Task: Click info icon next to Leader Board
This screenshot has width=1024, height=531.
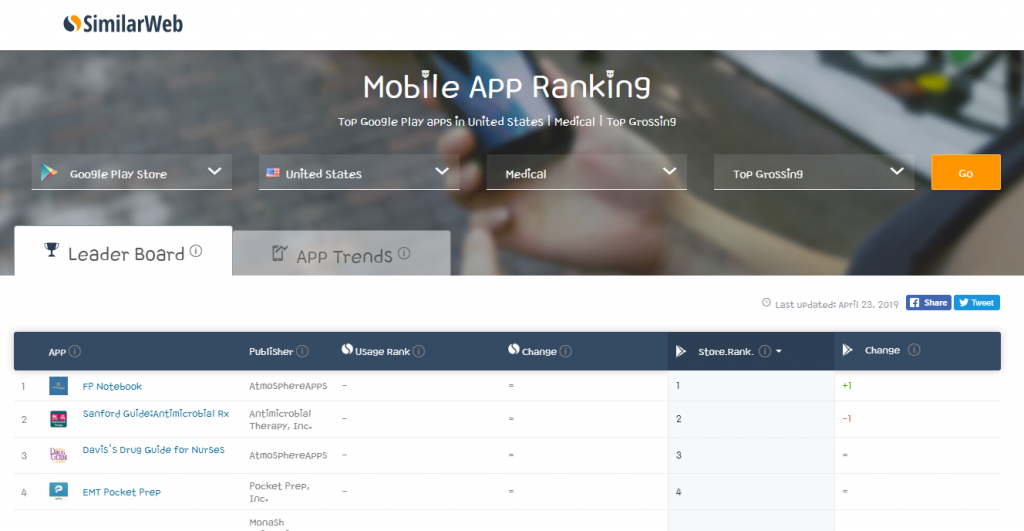Action: [x=196, y=252]
